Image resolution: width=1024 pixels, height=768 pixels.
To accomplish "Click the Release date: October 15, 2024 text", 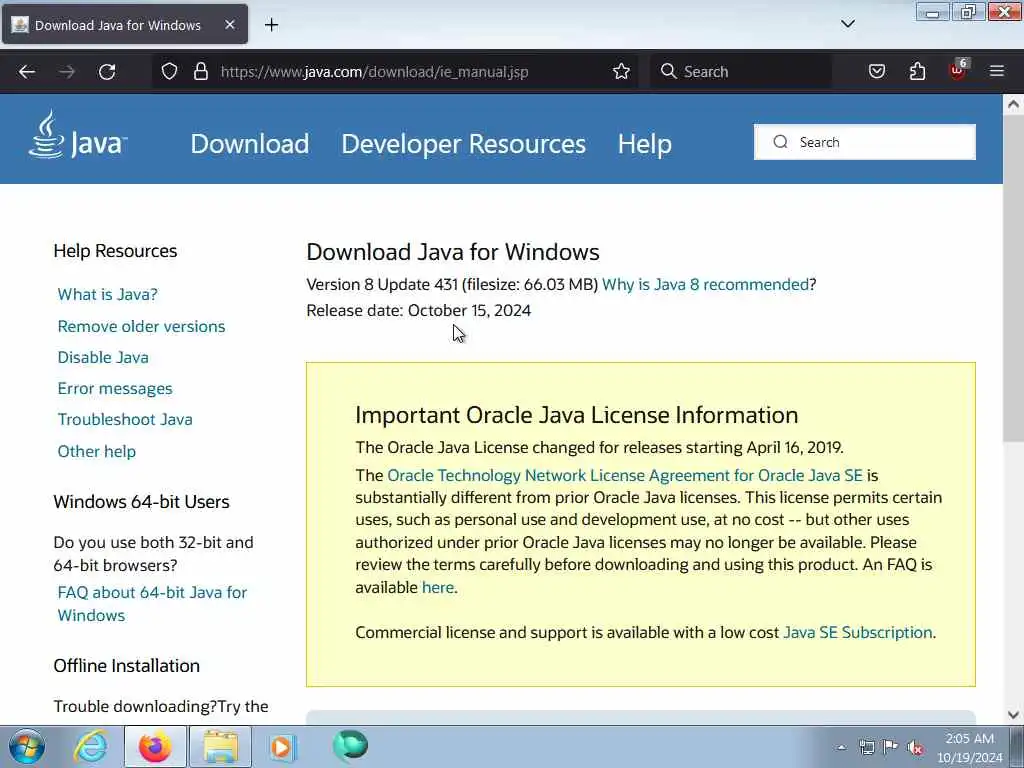I will 419,310.
